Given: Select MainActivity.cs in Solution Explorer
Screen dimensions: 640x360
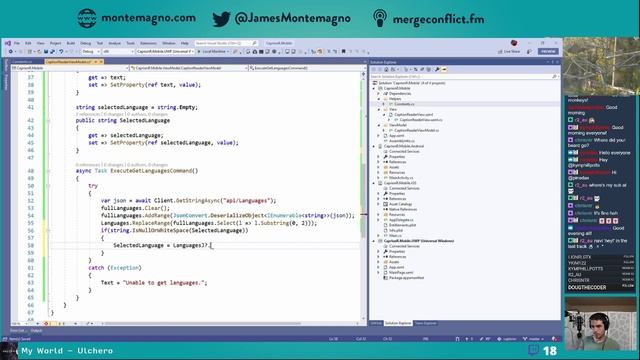Looking at the screenshot, I should (401, 178).
